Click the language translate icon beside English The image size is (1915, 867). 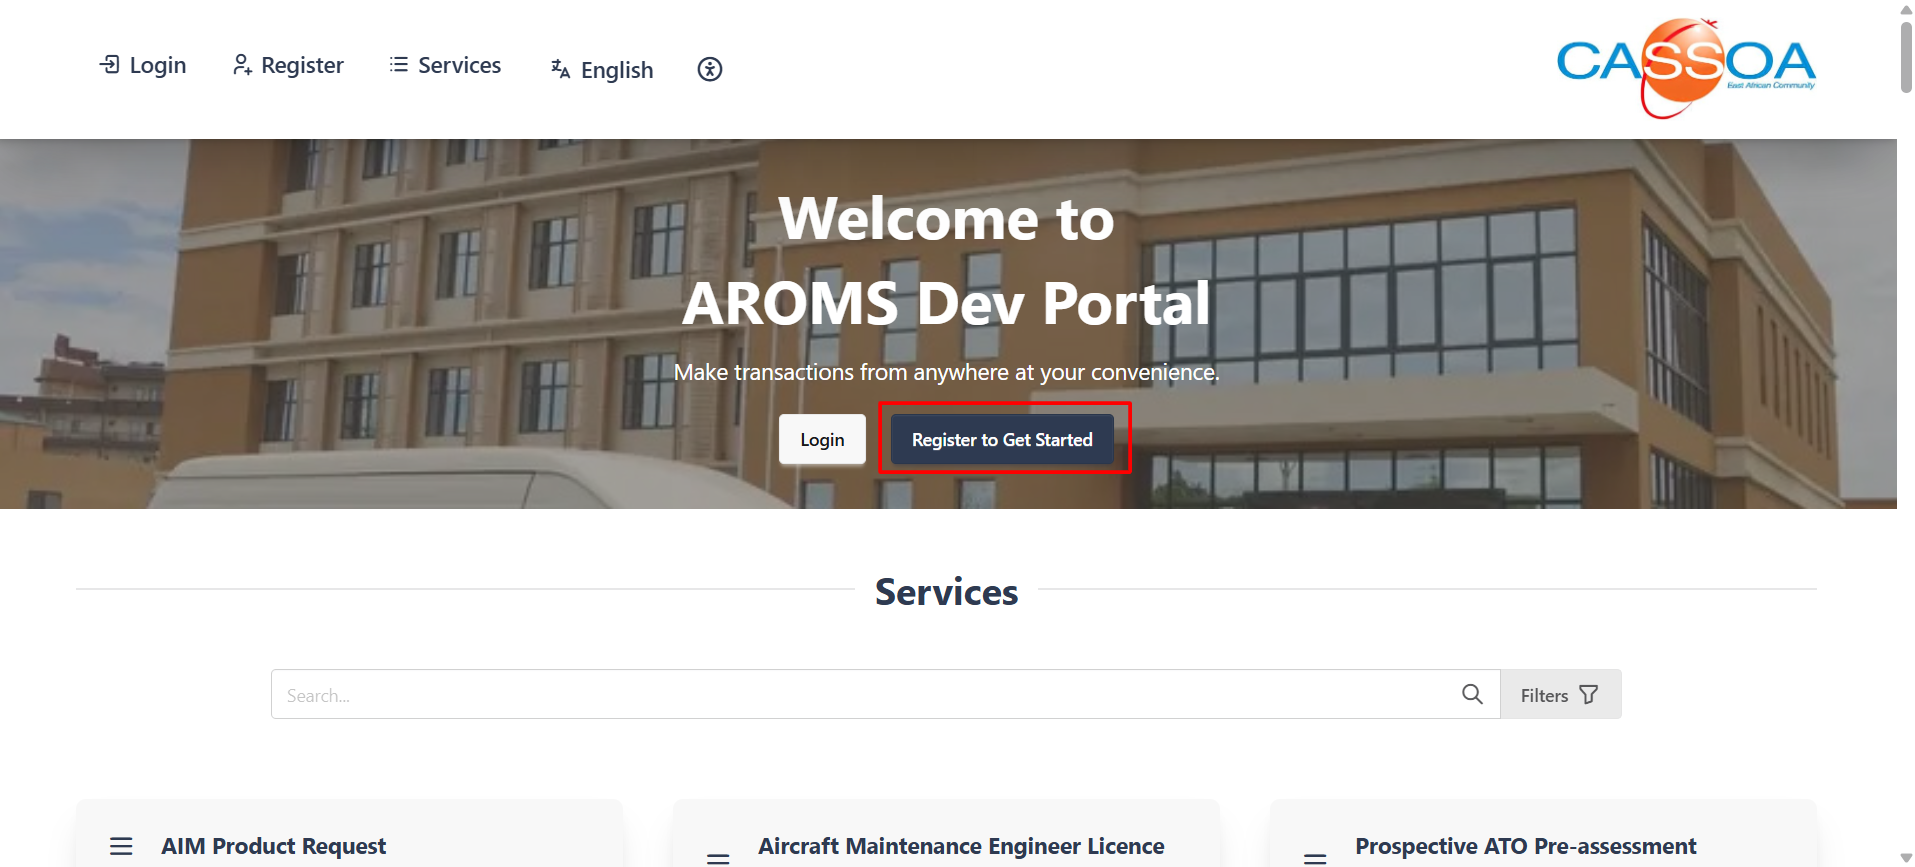point(560,69)
